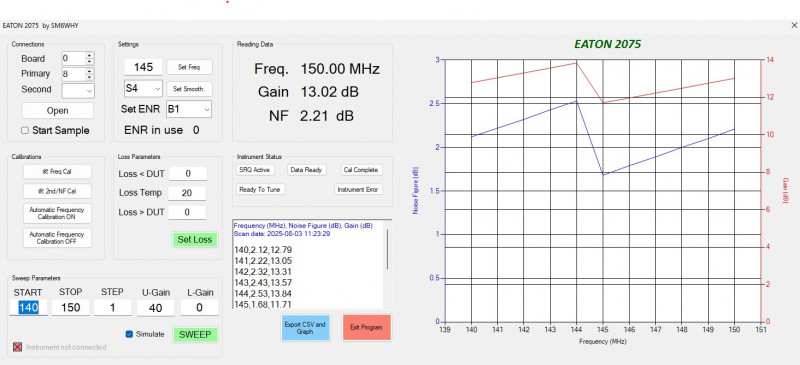Toggle the Simulate checkbox
Viewport: 800px width, 365px height.
(x=129, y=334)
